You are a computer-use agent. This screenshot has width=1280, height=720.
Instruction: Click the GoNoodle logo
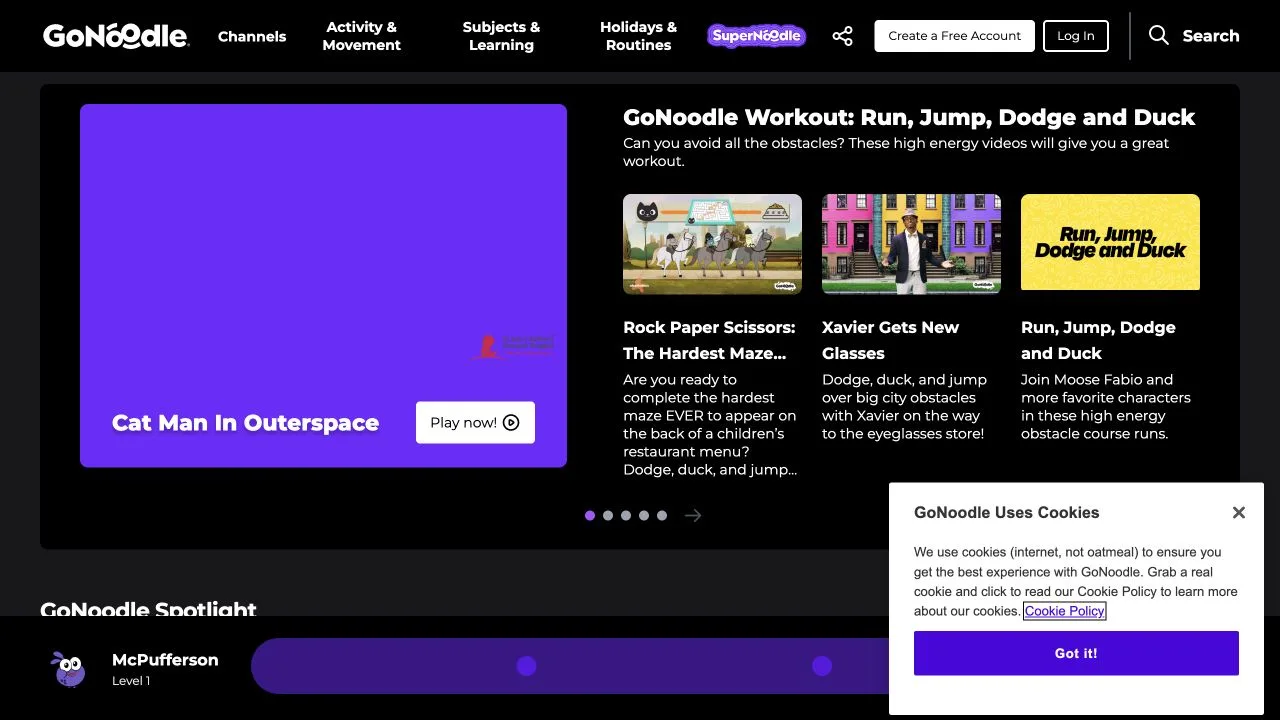116,36
